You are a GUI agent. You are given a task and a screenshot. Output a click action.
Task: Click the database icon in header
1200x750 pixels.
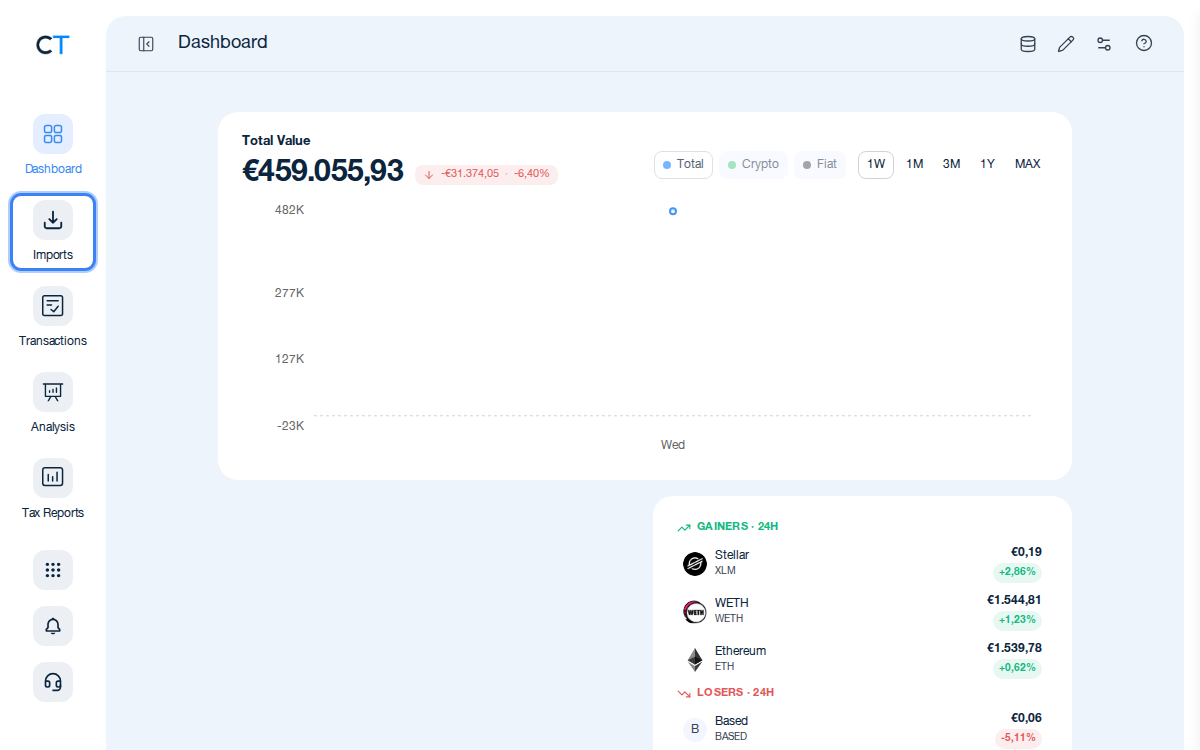1027,44
